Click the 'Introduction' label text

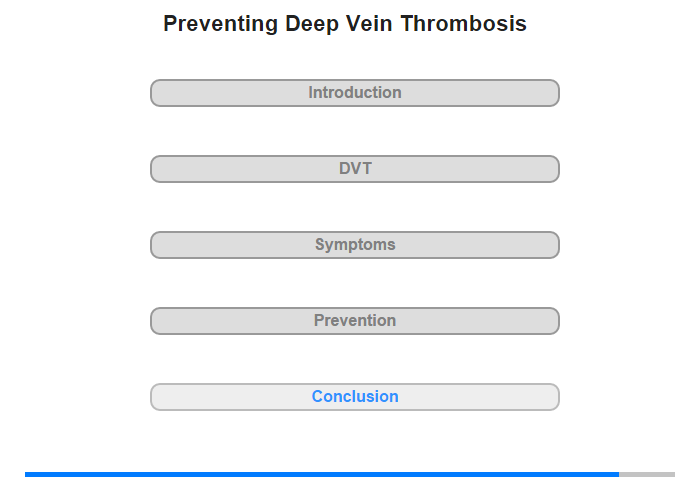[x=355, y=93]
